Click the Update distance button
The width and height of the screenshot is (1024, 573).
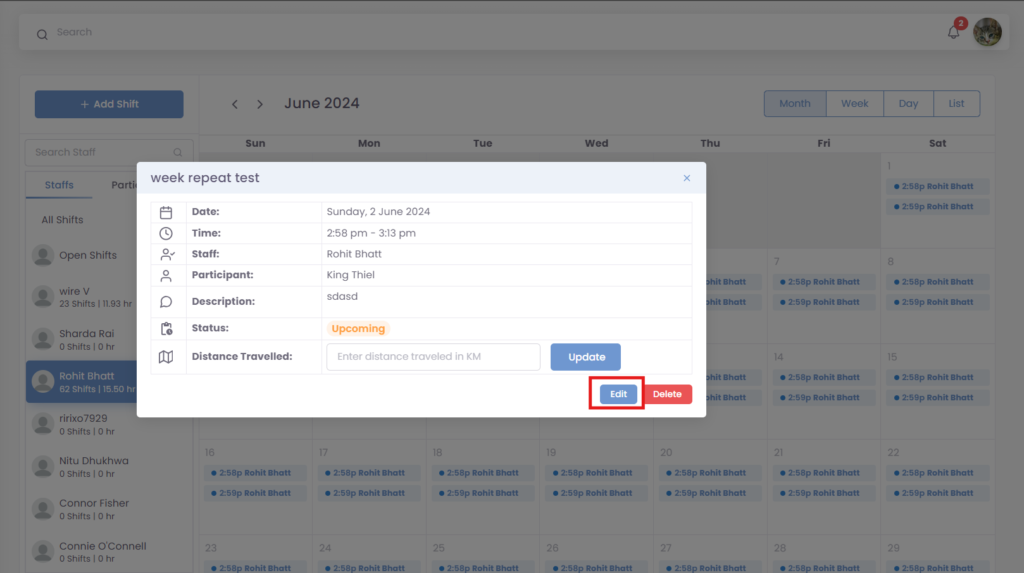coord(586,357)
